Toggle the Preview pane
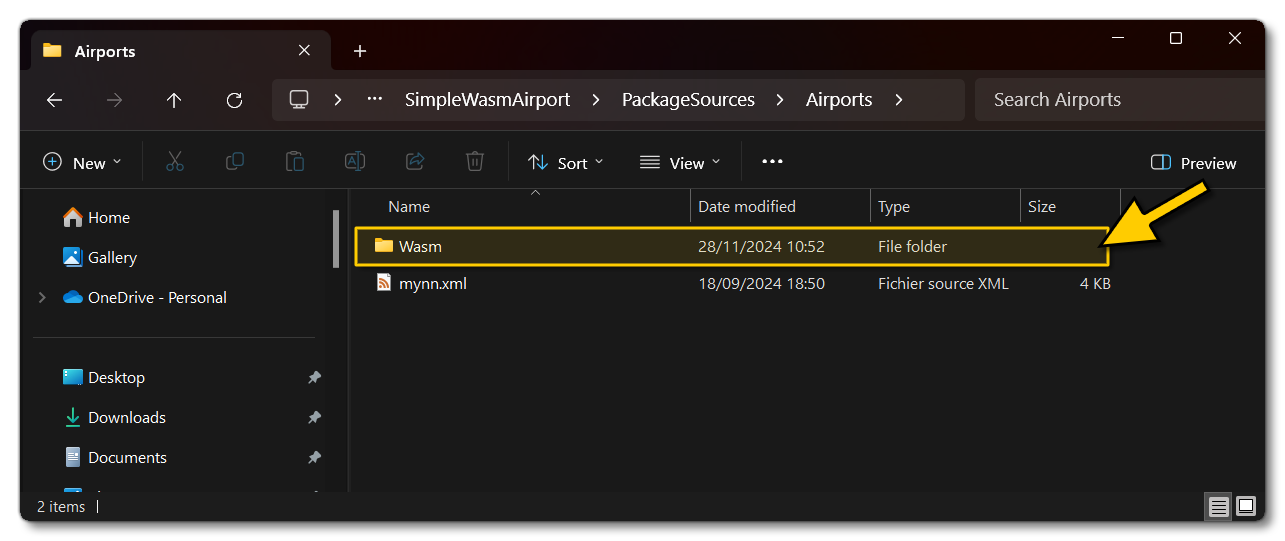Viewport: 1285px width, 541px height. tap(1194, 163)
